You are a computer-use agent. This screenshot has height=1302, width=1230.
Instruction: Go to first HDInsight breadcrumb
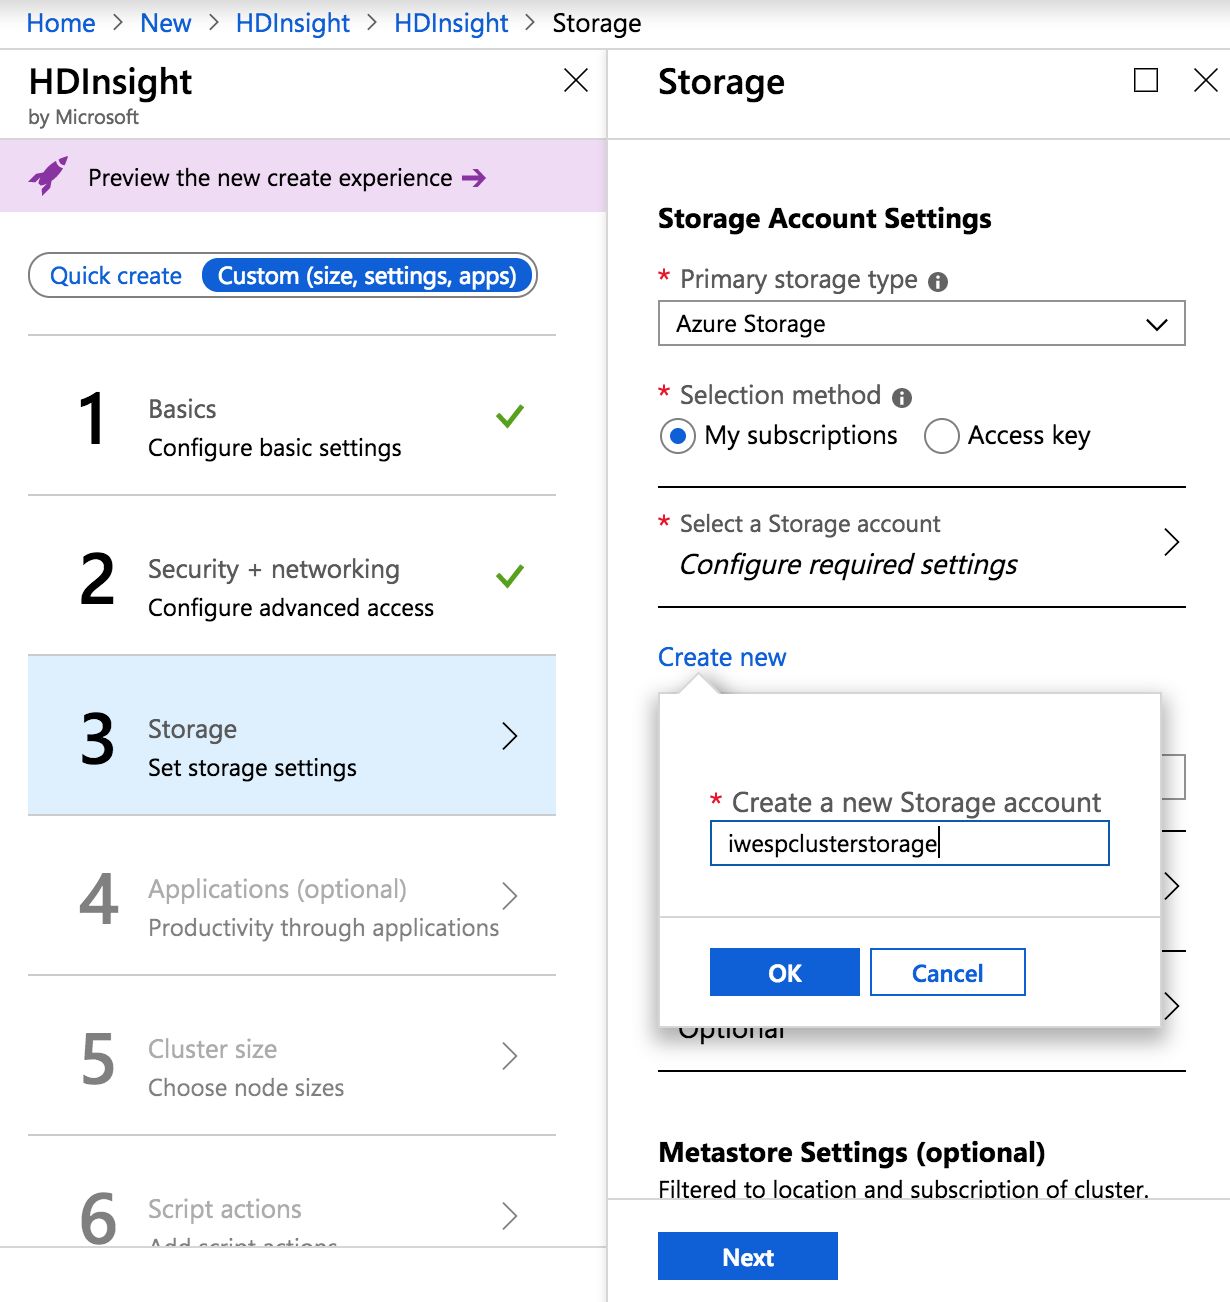coord(293,23)
